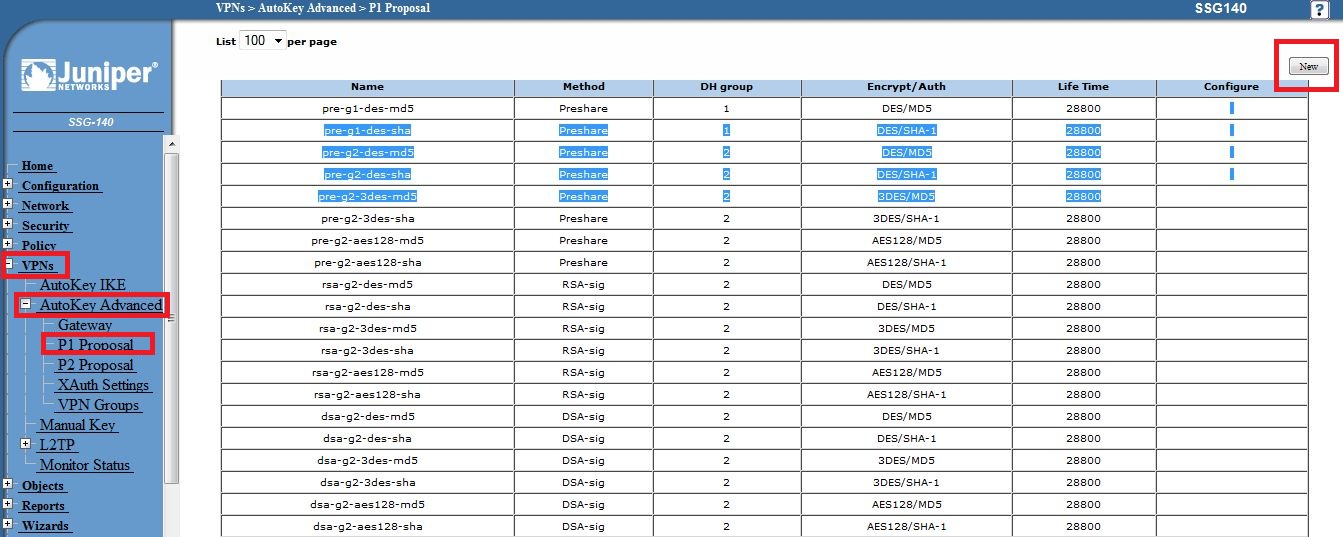This screenshot has width=1343, height=537.
Task: Expand the Configuration plus icon
Action: pyautogui.click(x=8, y=185)
